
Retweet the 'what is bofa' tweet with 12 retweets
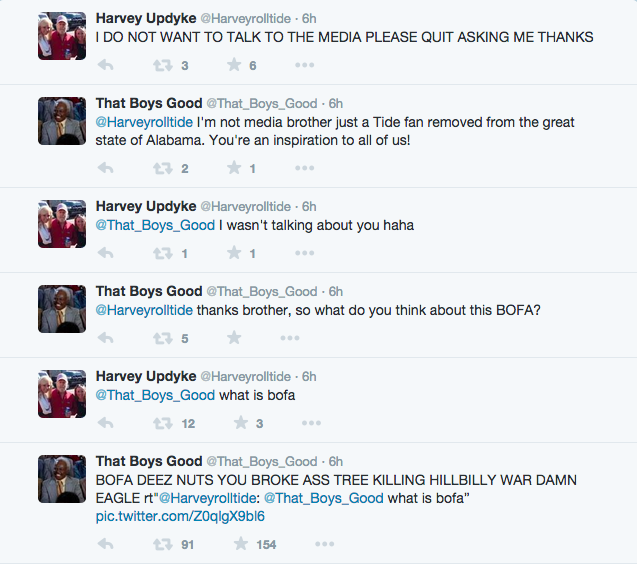[163, 424]
